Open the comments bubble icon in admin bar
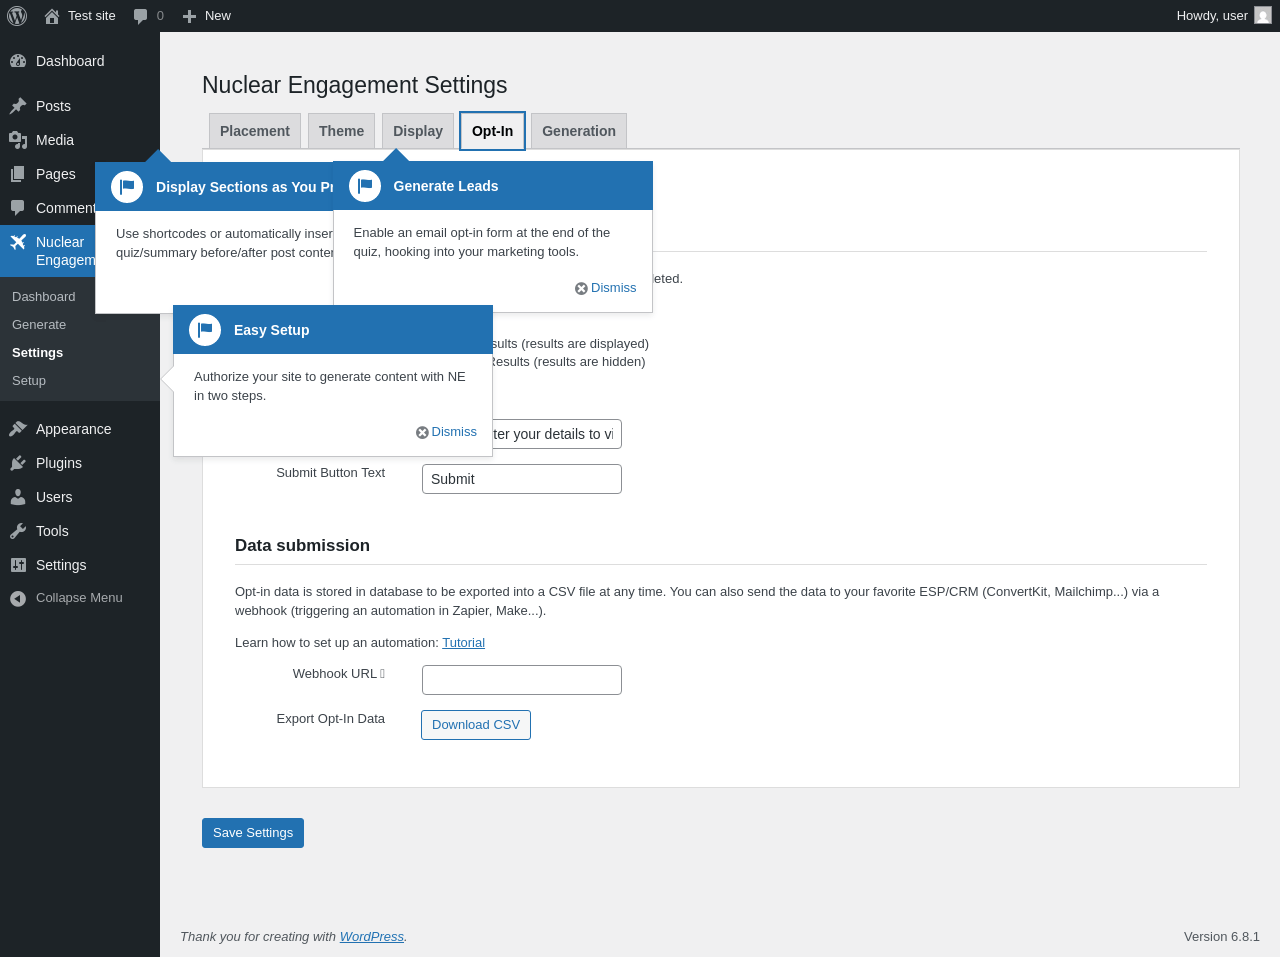The width and height of the screenshot is (1280, 957). [141, 16]
